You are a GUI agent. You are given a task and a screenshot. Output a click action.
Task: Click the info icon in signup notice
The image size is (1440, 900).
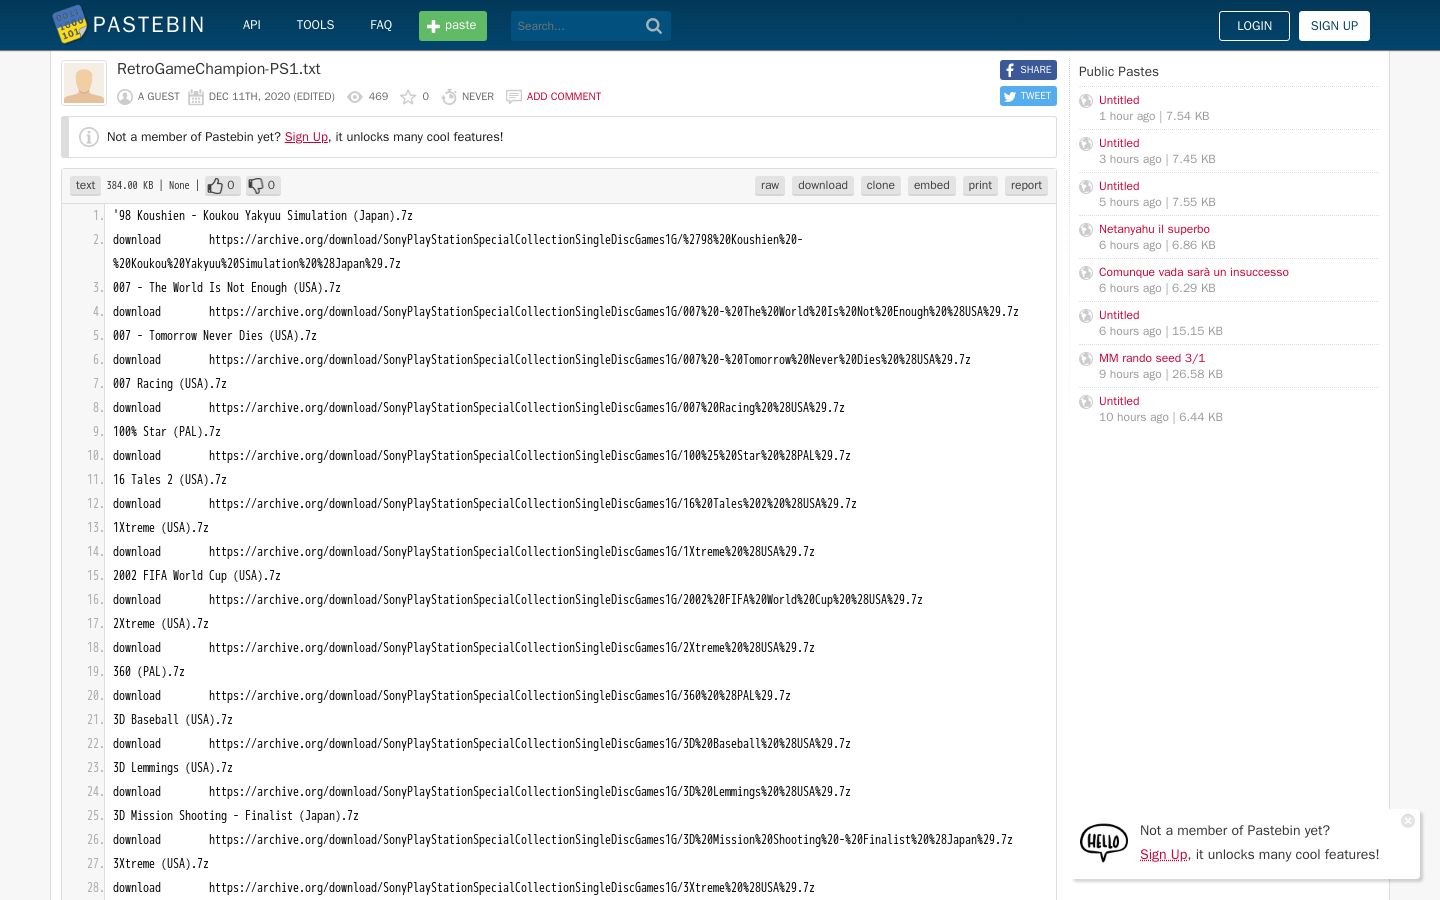click(x=89, y=137)
